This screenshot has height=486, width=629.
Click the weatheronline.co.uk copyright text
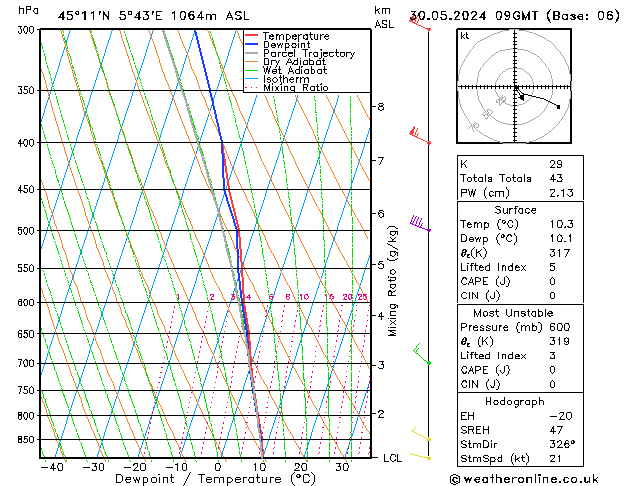pos(524,479)
